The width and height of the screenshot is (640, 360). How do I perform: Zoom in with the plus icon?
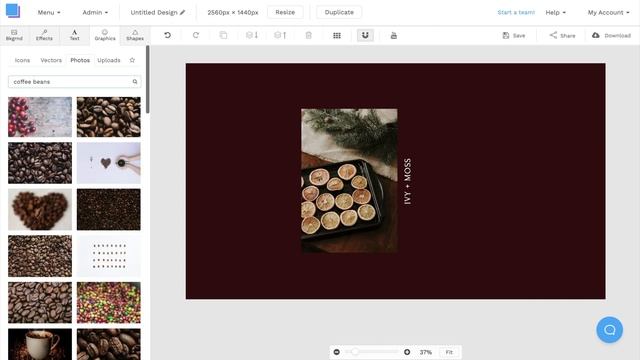(407, 352)
